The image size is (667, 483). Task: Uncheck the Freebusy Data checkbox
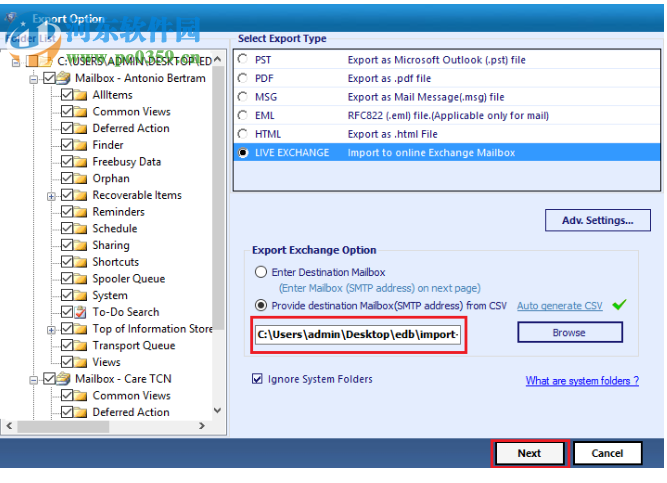click(67, 161)
